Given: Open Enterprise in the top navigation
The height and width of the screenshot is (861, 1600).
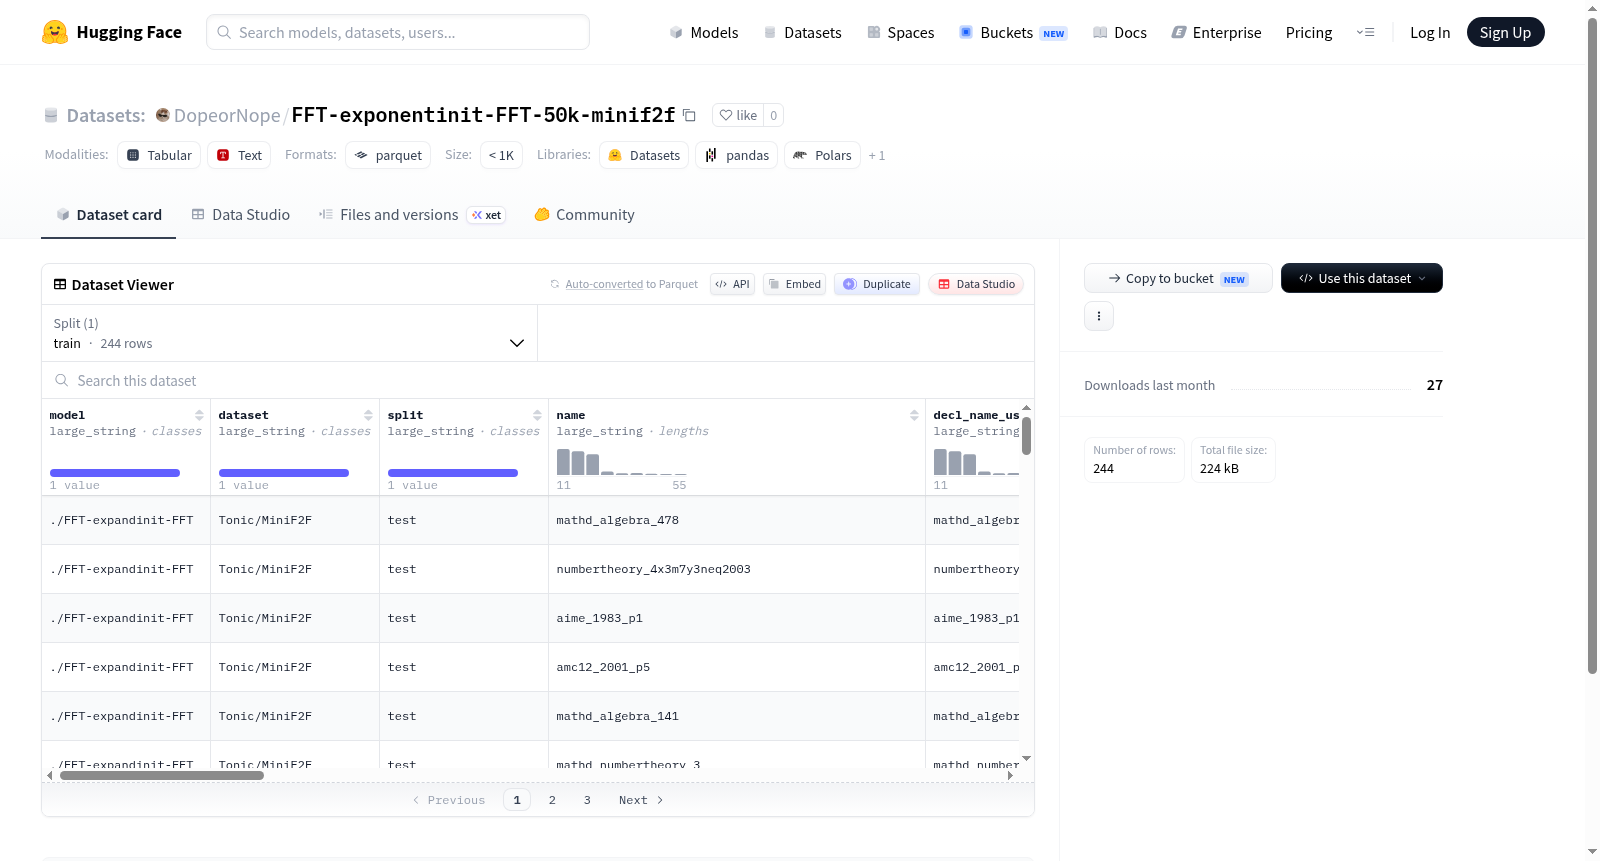Looking at the screenshot, I should [x=1216, y=32].
